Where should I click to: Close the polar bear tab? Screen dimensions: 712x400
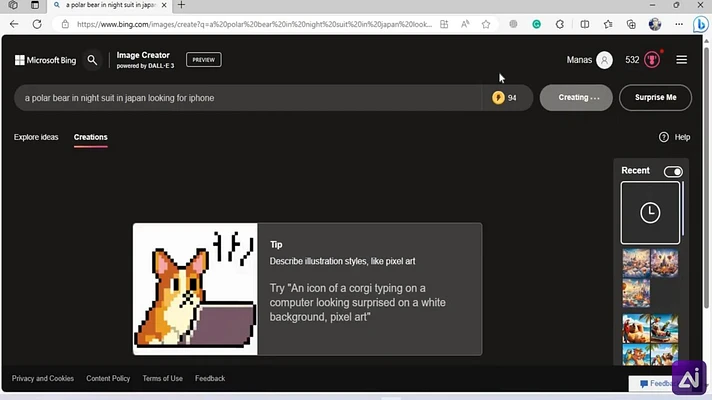[x=164, y=5]
